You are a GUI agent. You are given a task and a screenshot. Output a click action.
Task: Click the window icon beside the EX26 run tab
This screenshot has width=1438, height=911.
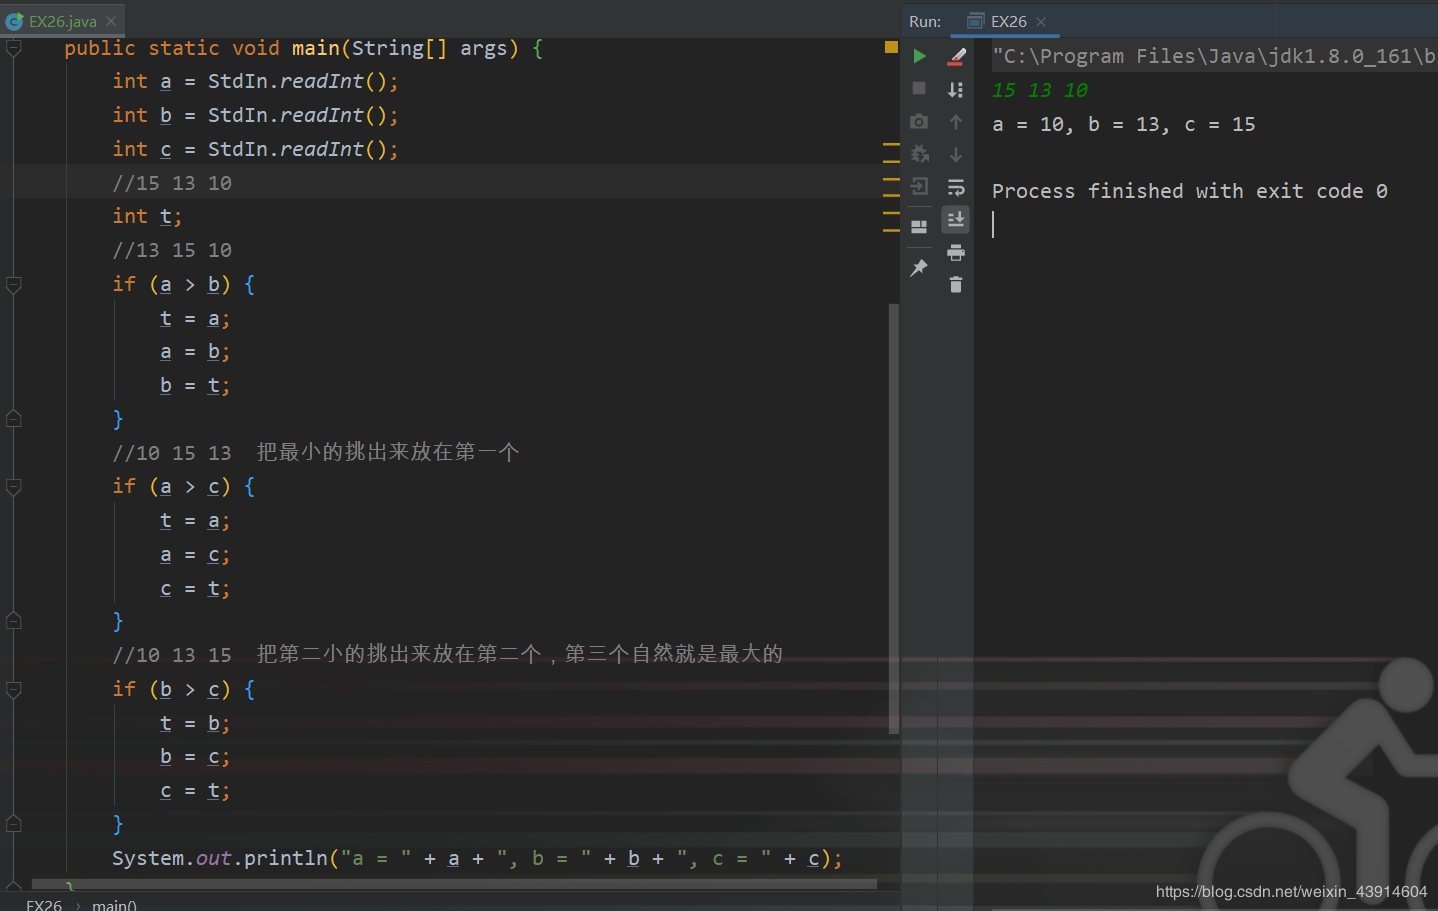pos(975,21)
